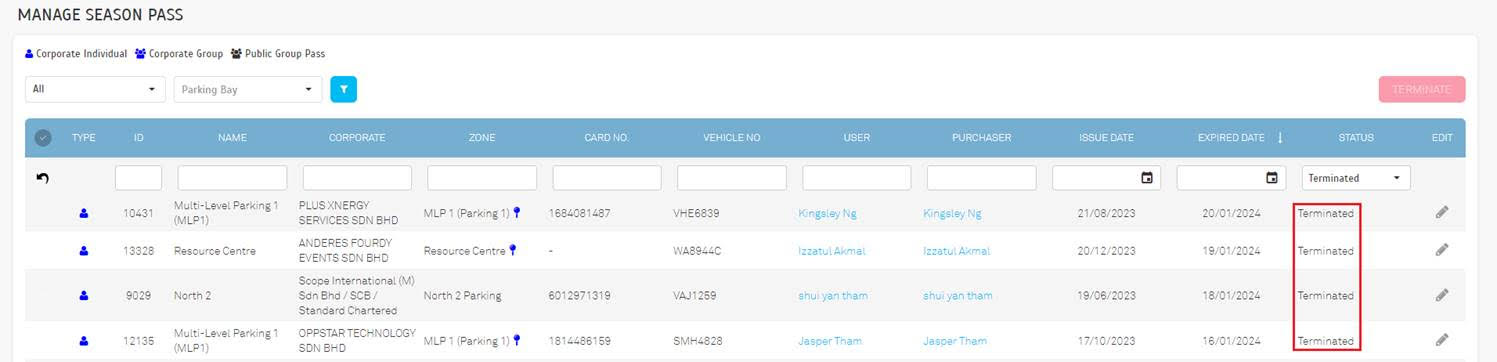This screenshot has height=362, width=1497.
Task: Sort by Issue Date column header
Action: click(1106, 138)
